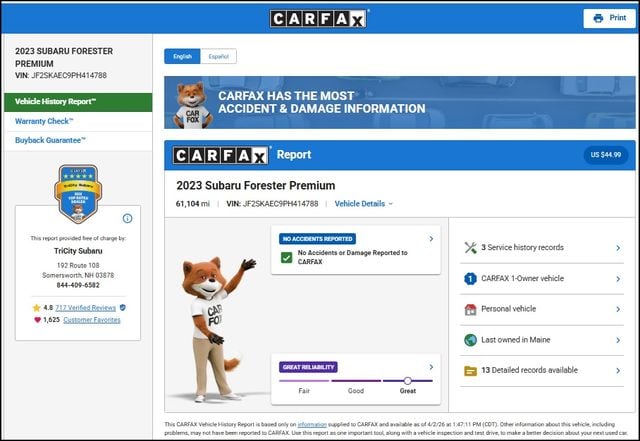Click the 1-Owner badge icon
Image resolution: width=640 pixels, height=441 pixels.
[470, 279]
